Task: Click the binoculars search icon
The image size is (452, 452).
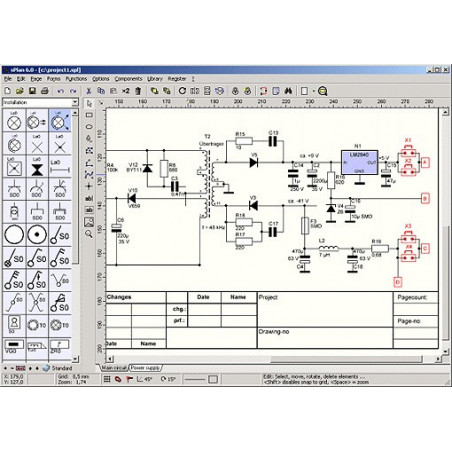Action: pyautogui.click(x=288, y=91)
